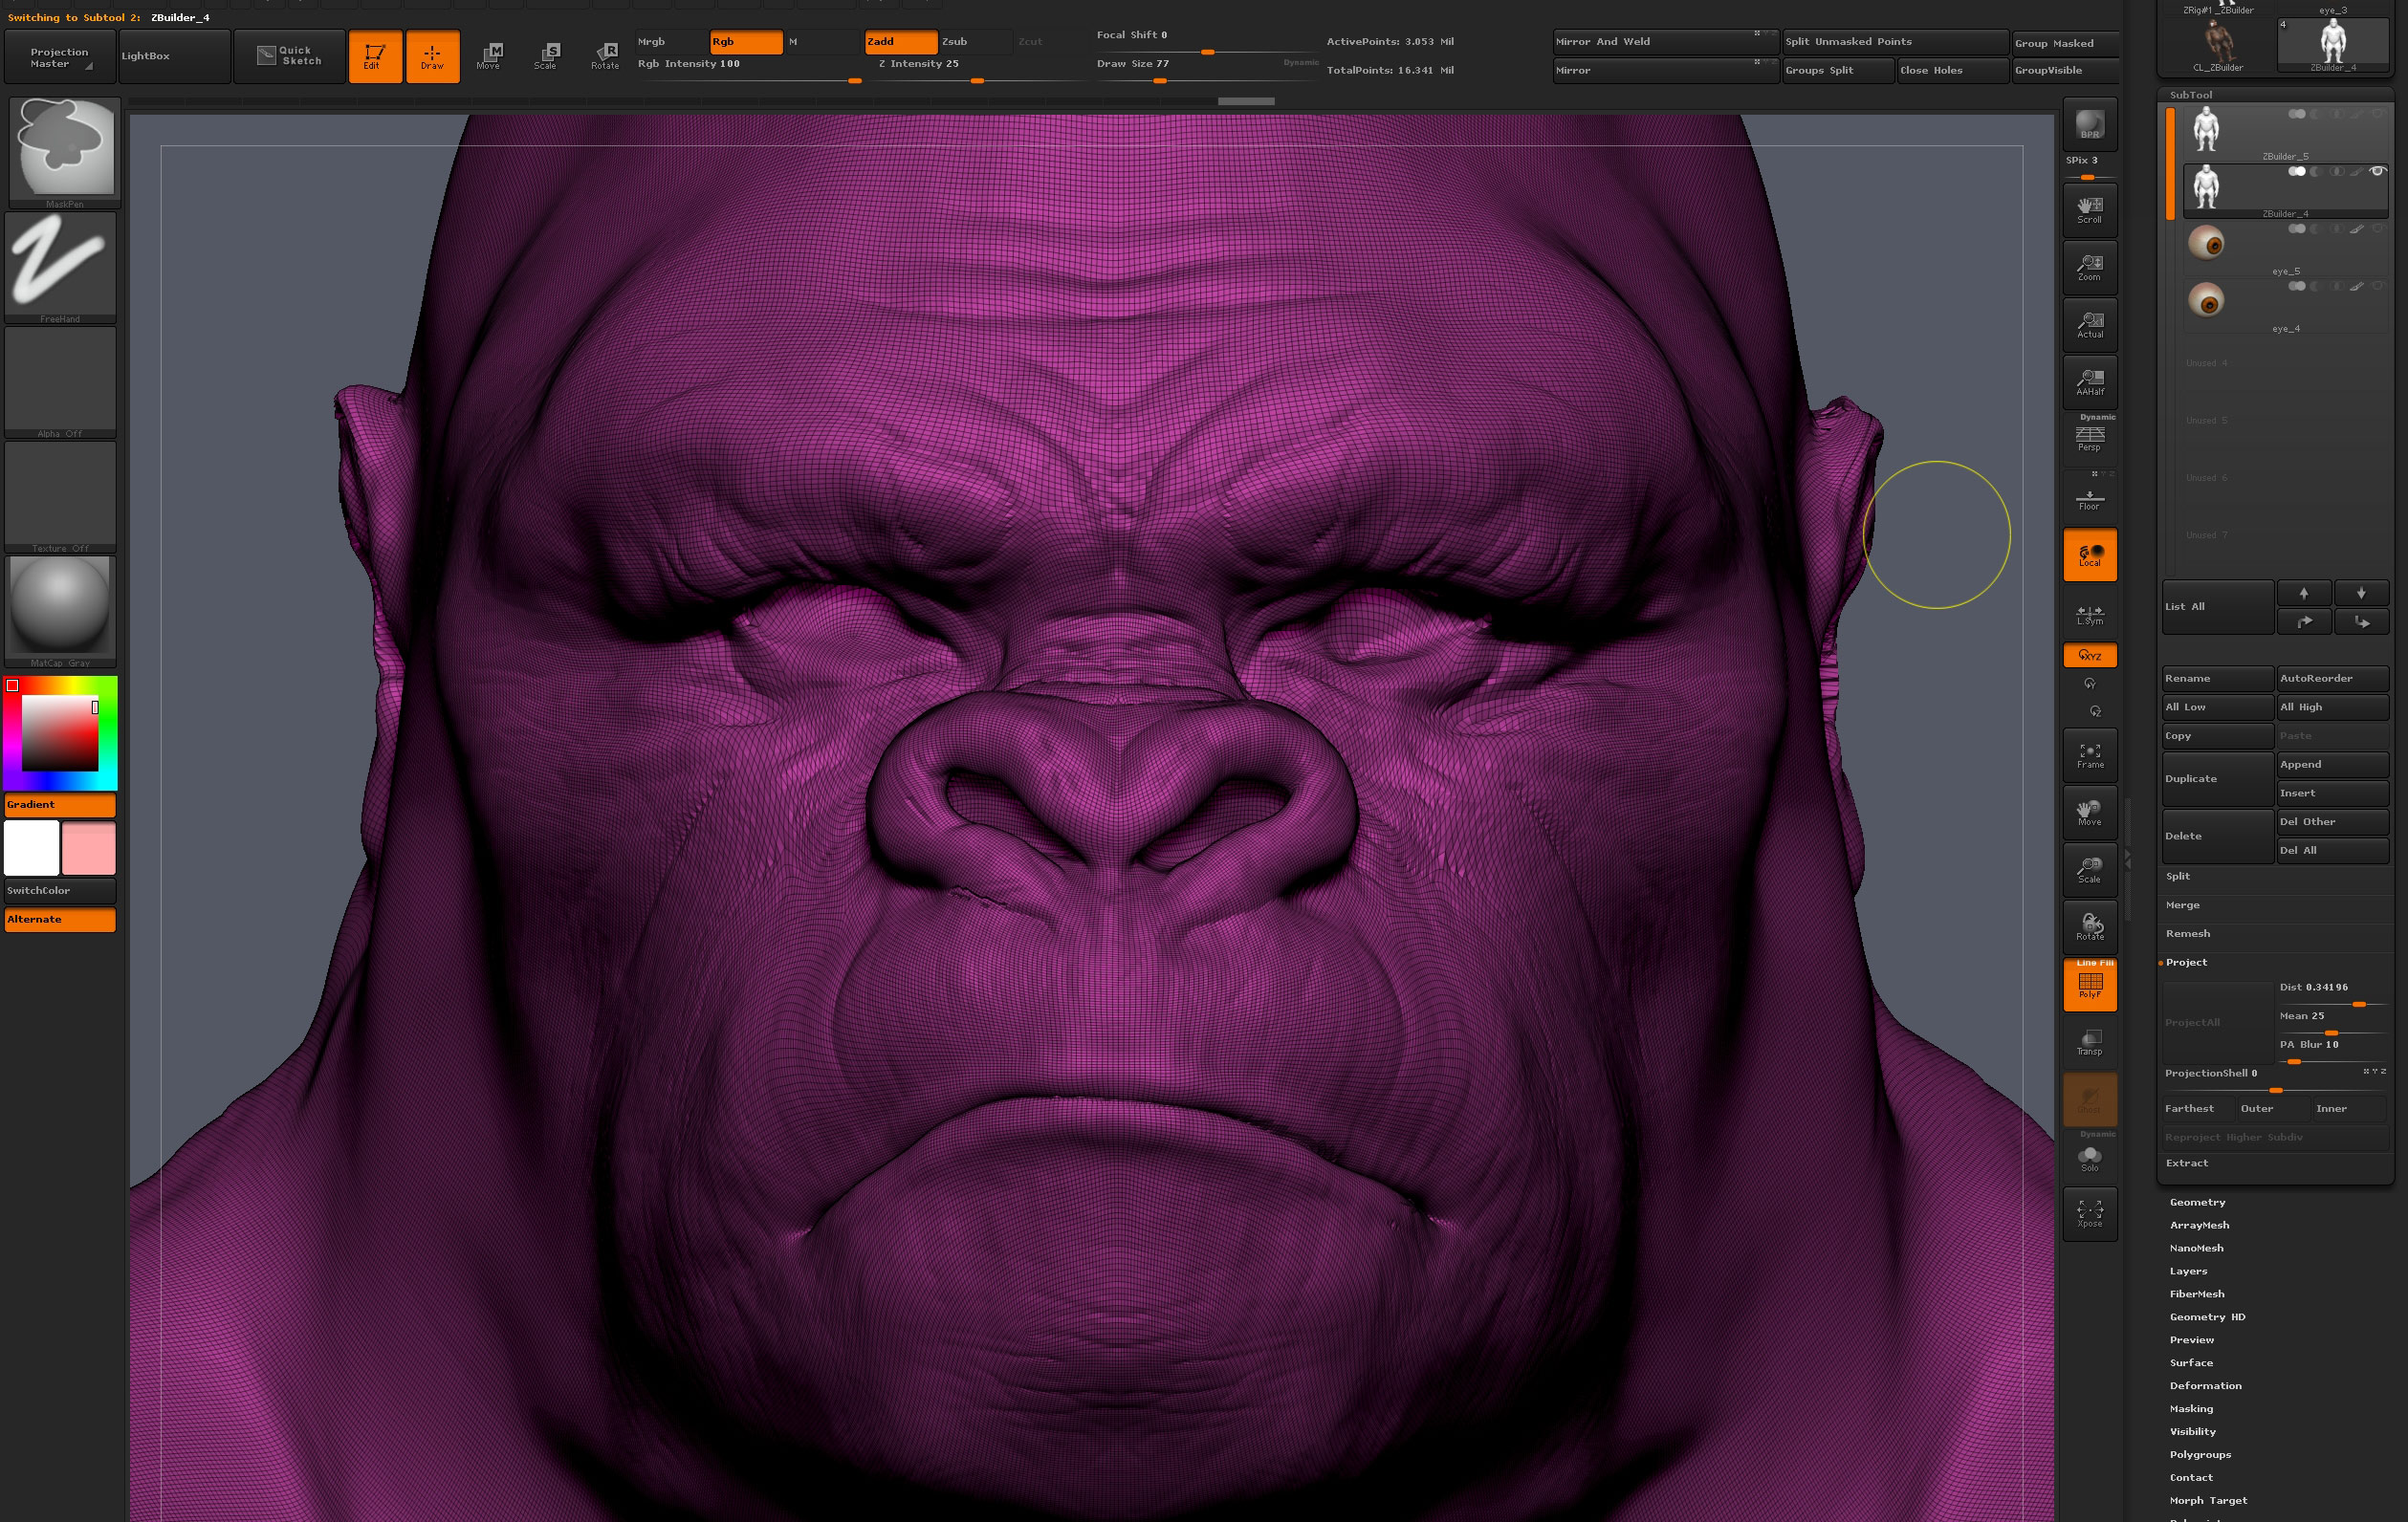Click Close Holes button
This screenshot has width=2408, height=1522.
[x=1953, y=71]
